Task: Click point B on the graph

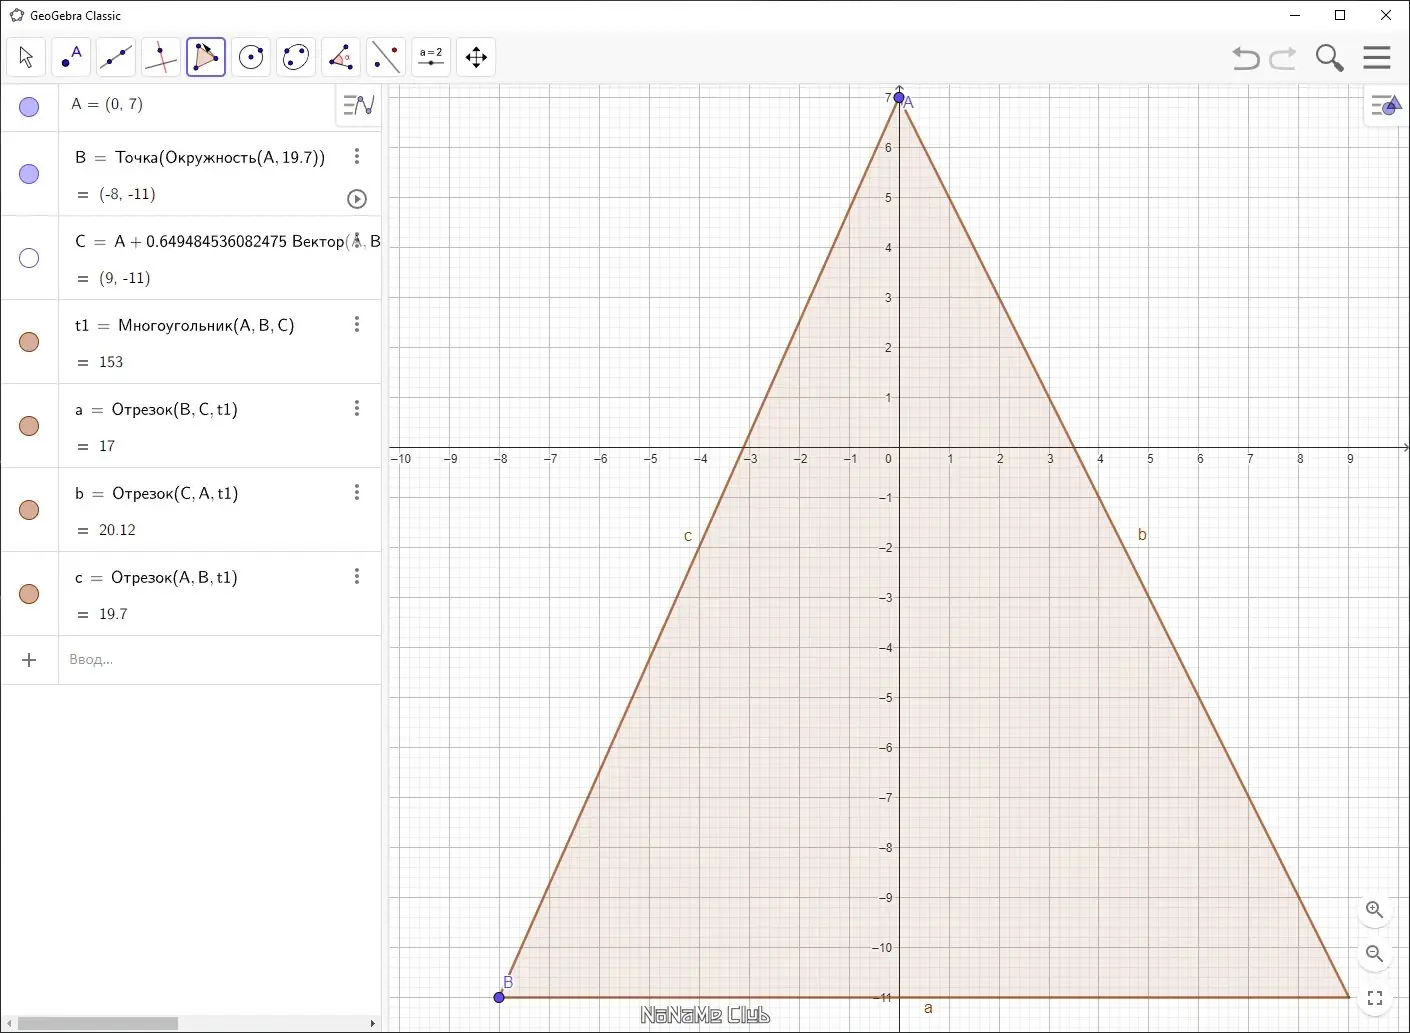Action: click(x=499, y=997)
